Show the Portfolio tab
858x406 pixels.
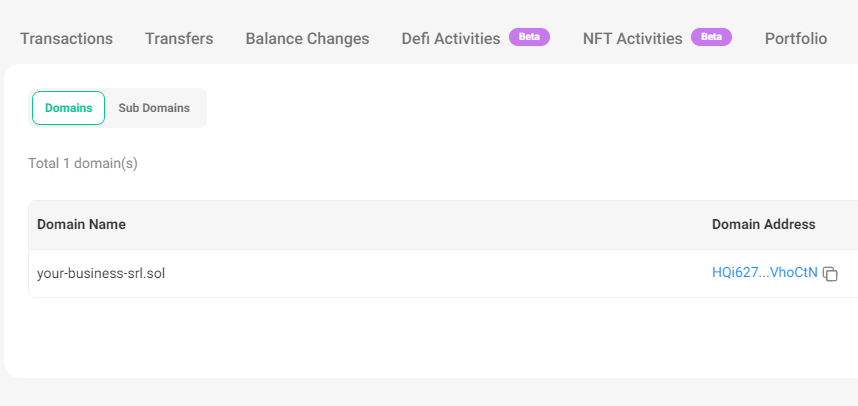(796, 39)
